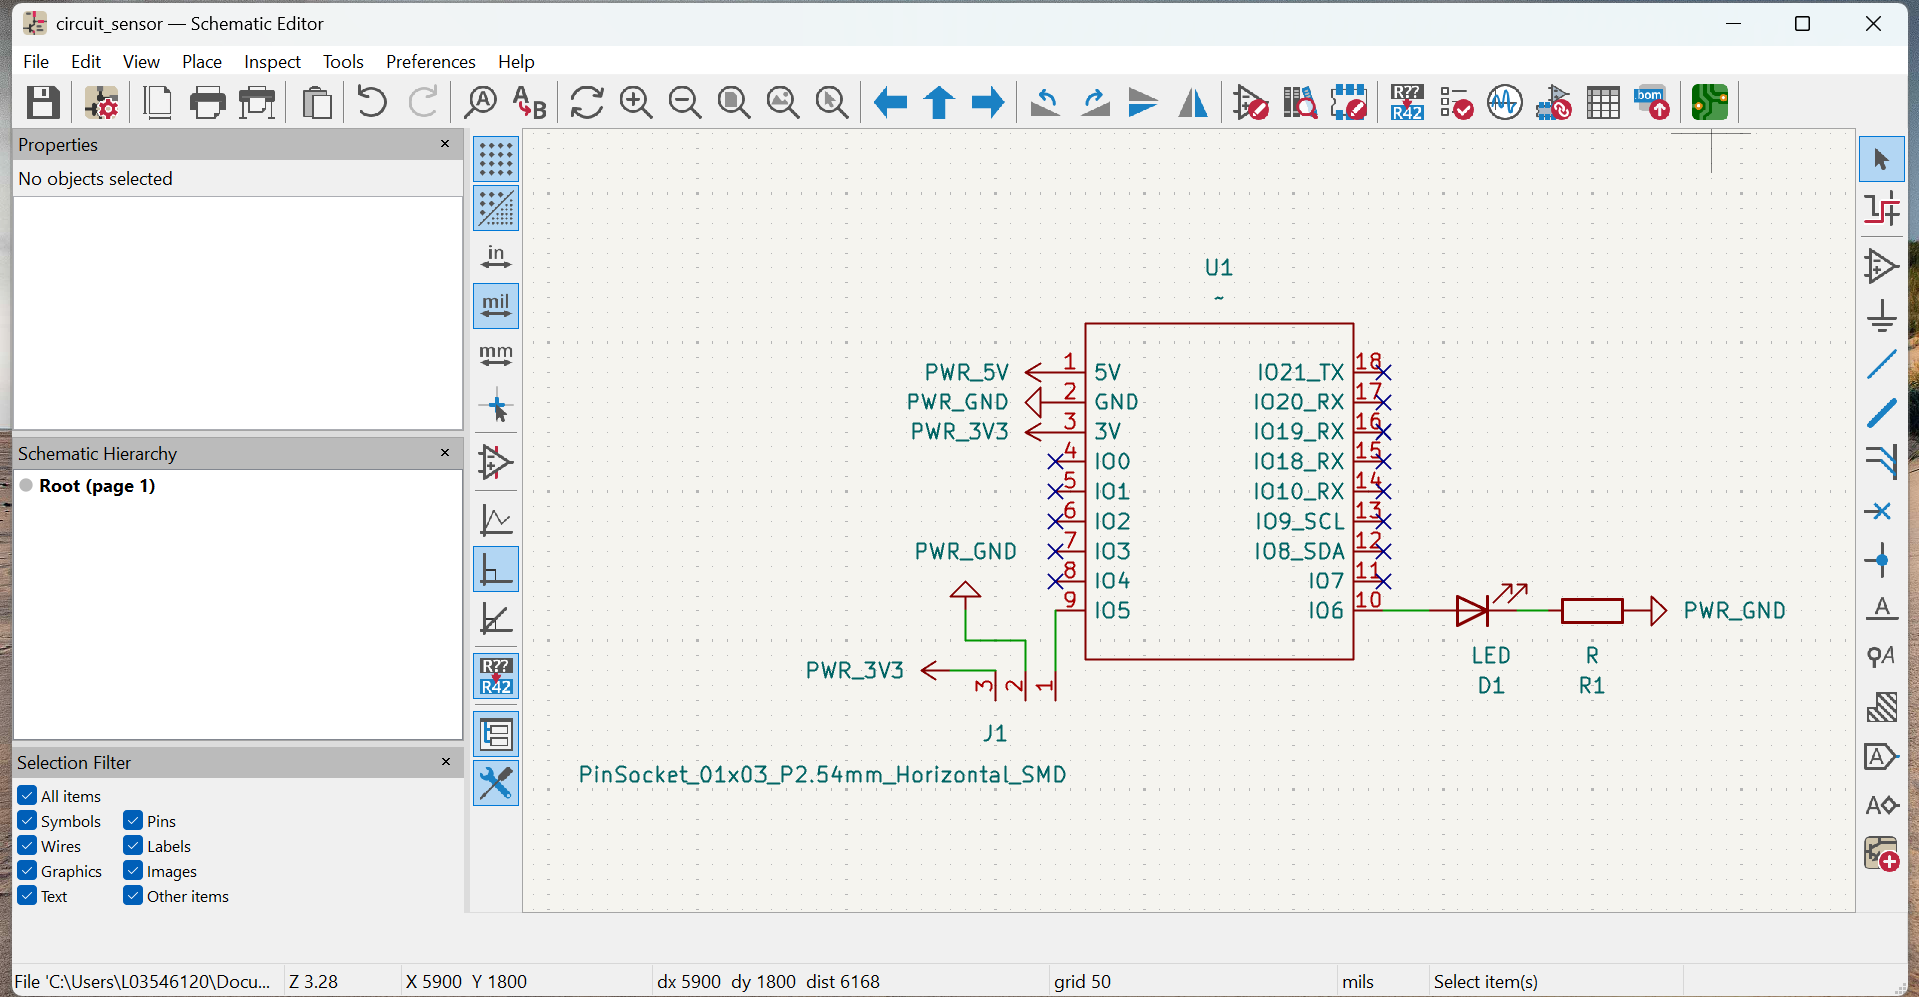Collapse the Schematic Hierarchy panel
The image size is (1919, 997).
(x=445, y=453)
